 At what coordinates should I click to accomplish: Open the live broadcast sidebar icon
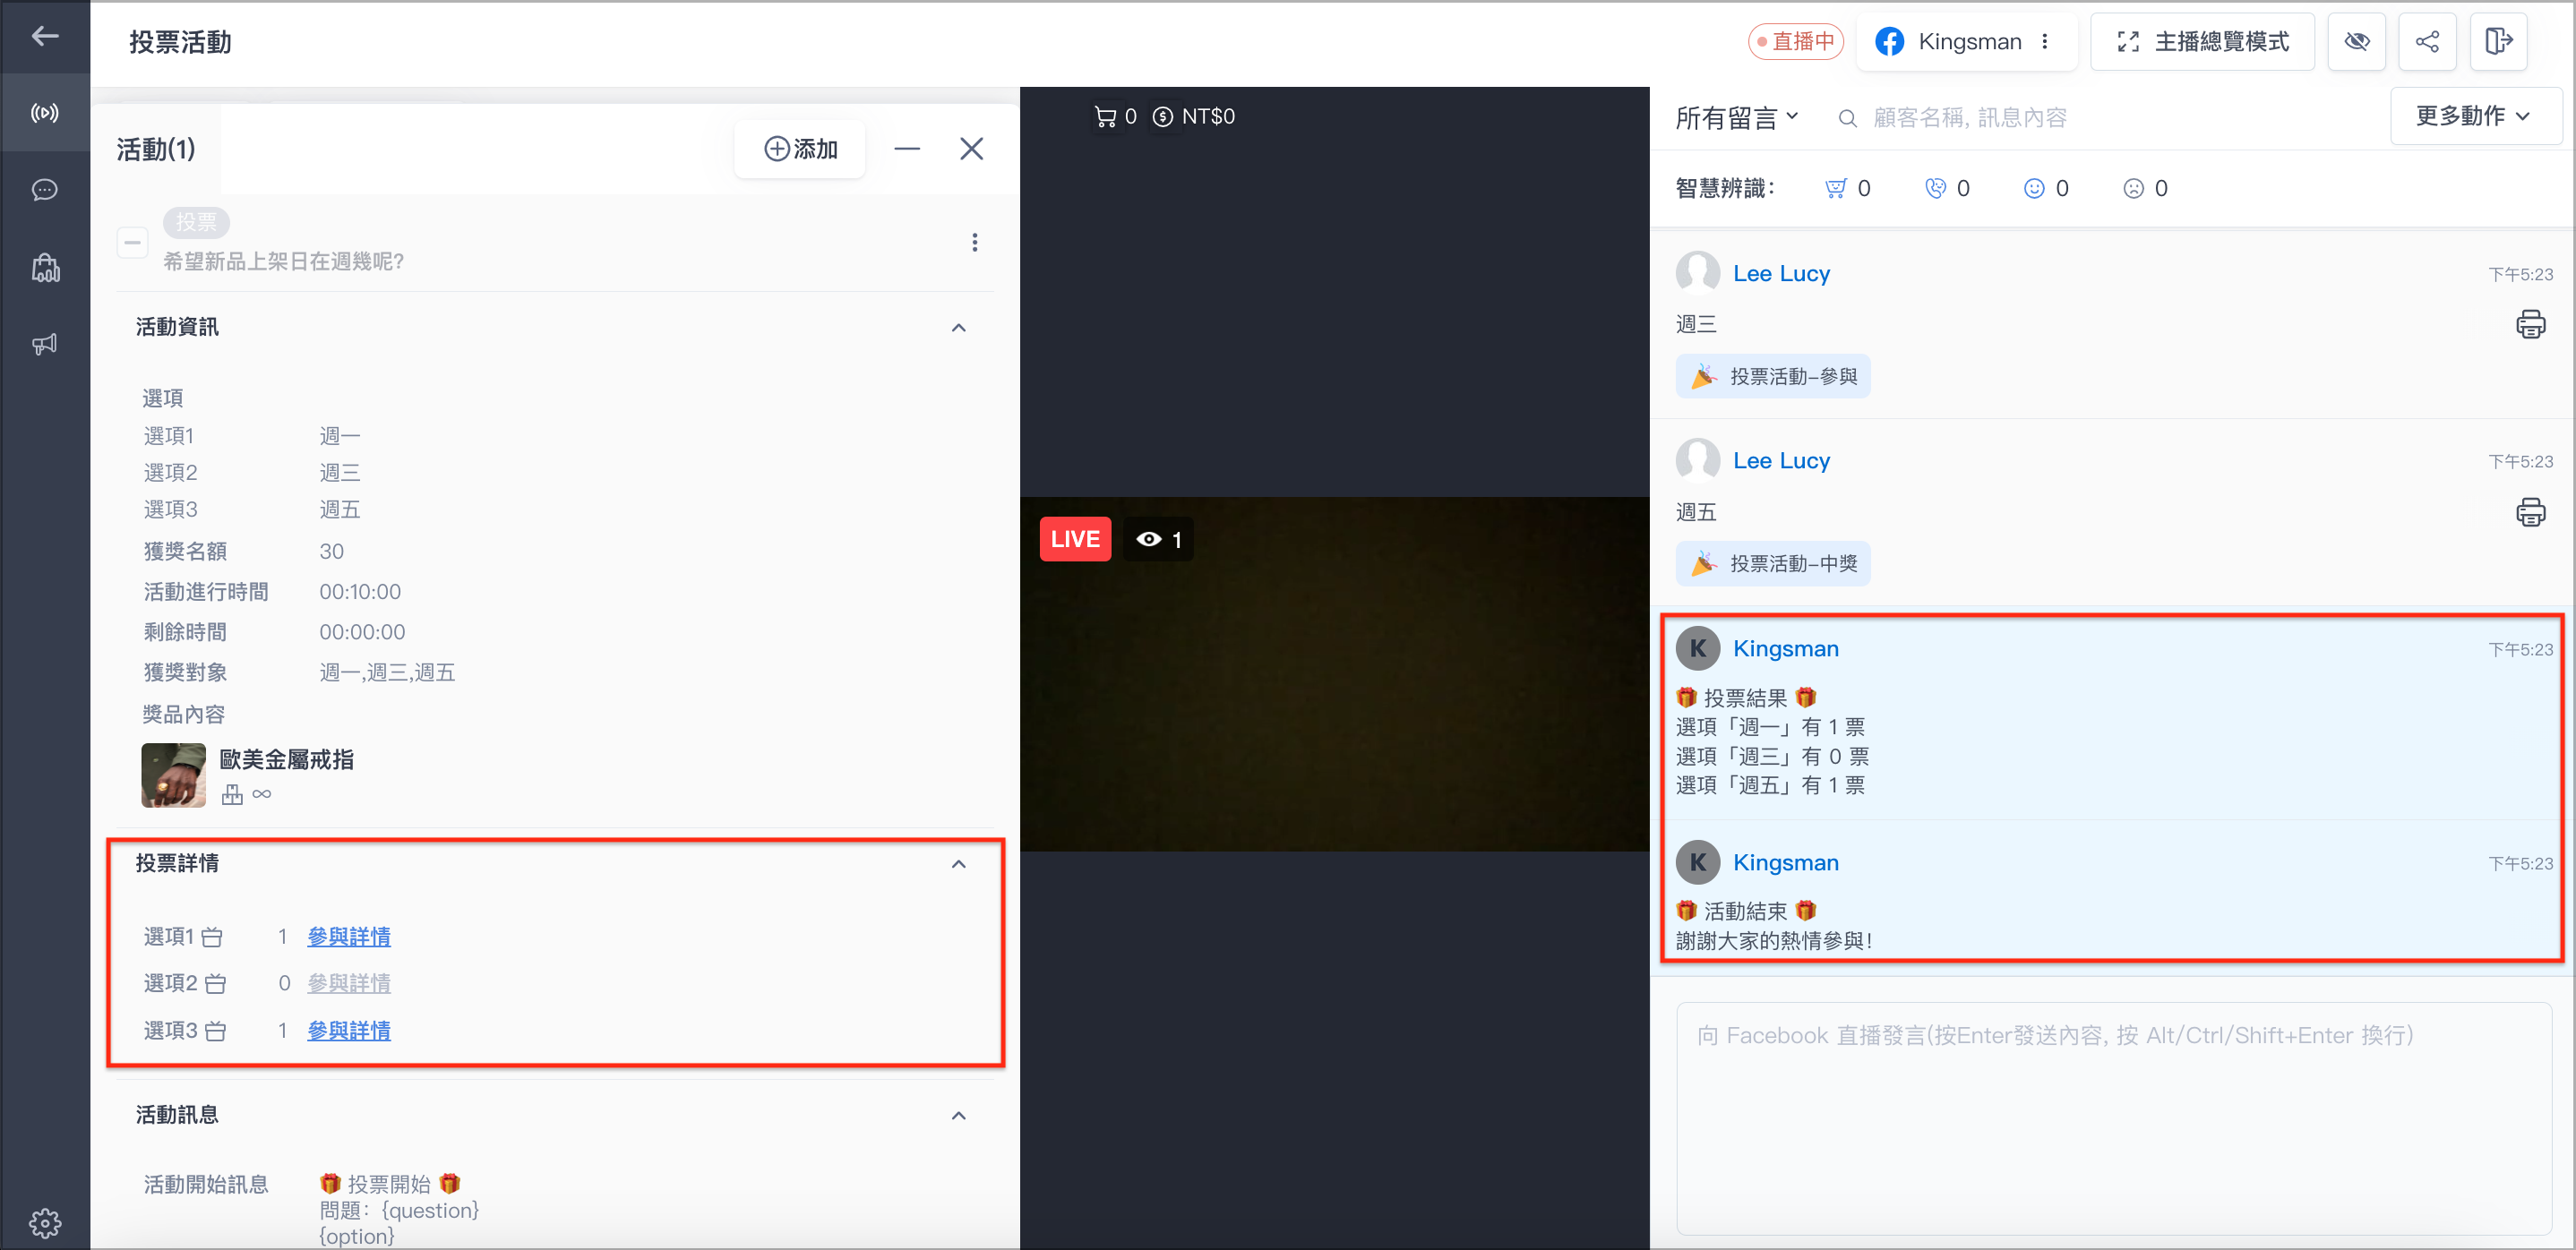pyautogui.click(x=45, y=112)
